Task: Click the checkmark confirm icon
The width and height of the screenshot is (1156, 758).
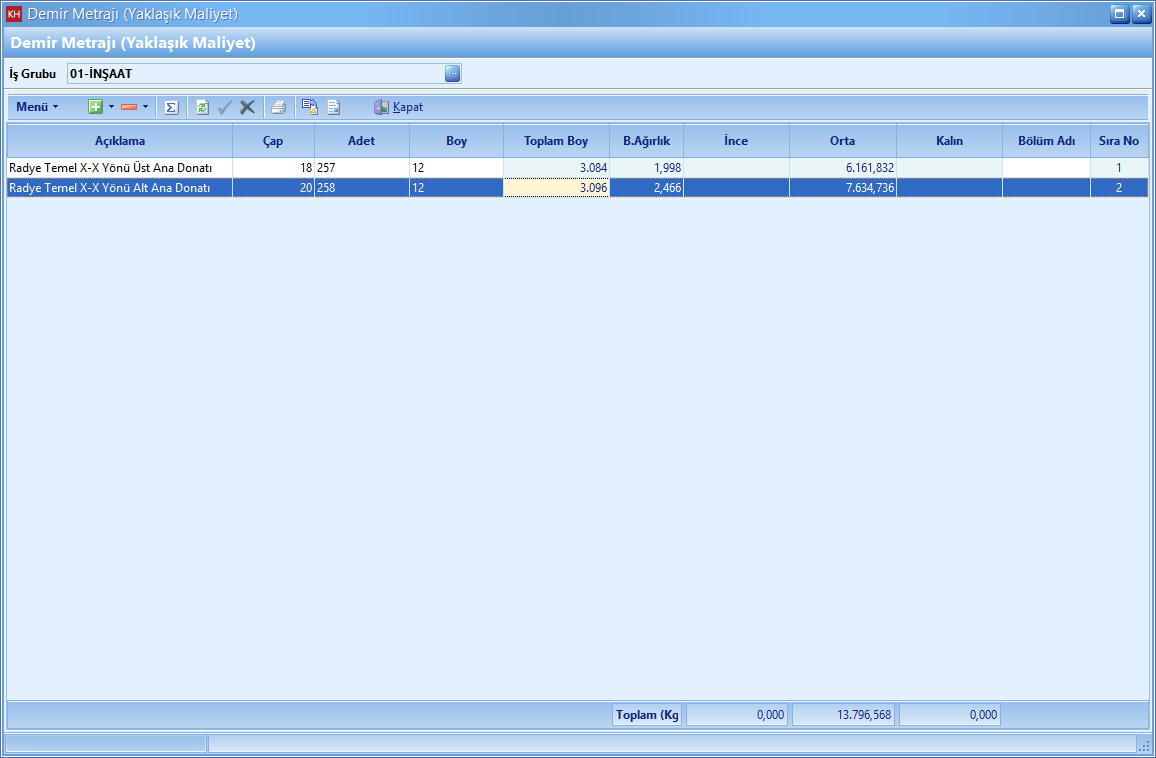Action: [x=225, y=107]
